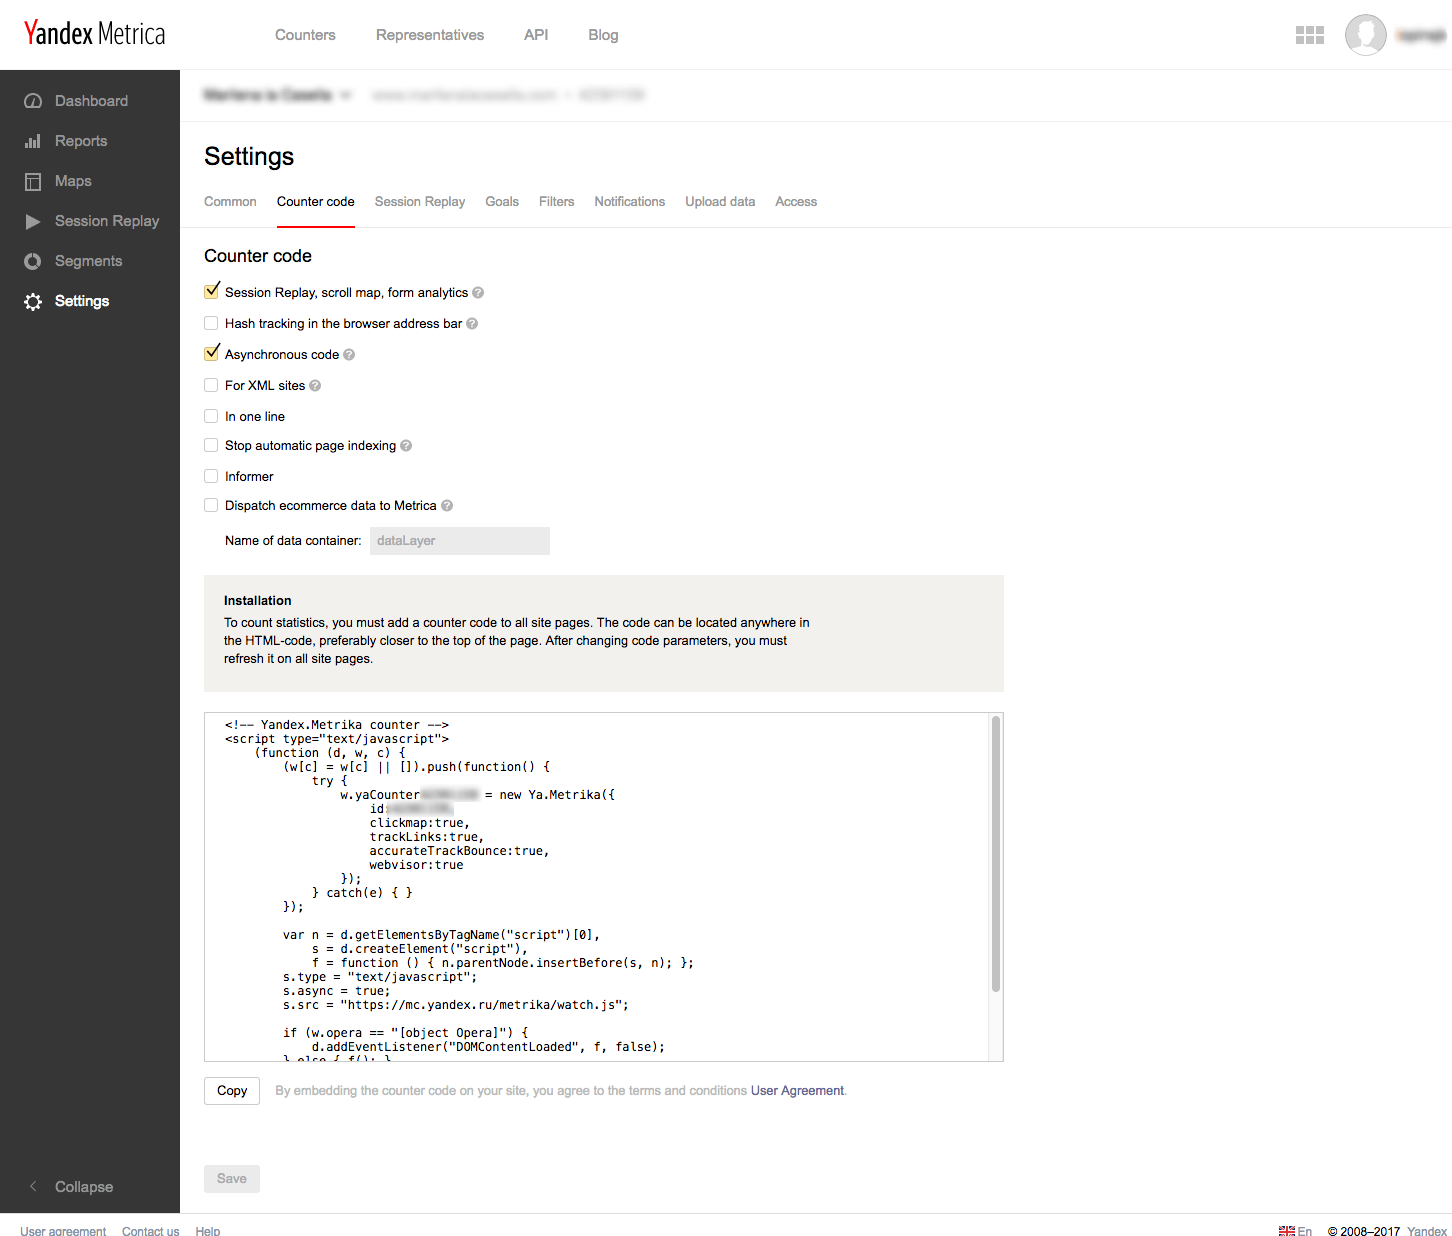Open the Upload data tab
The image size is (1452, 1236).
pos(720,202)
